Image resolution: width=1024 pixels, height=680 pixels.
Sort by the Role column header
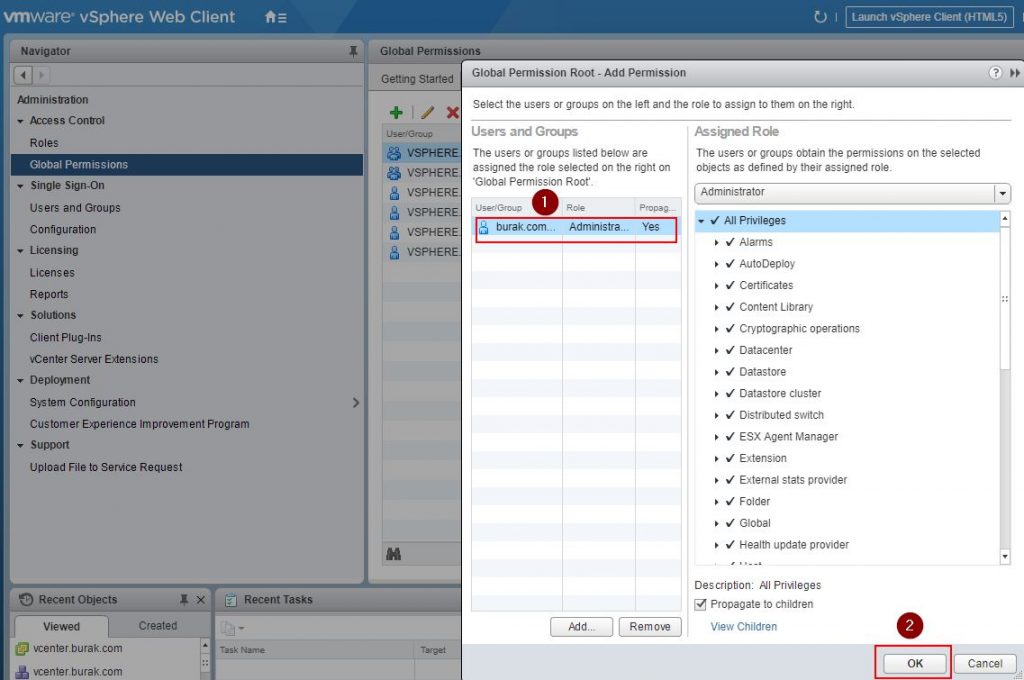(x=598, y=208)
